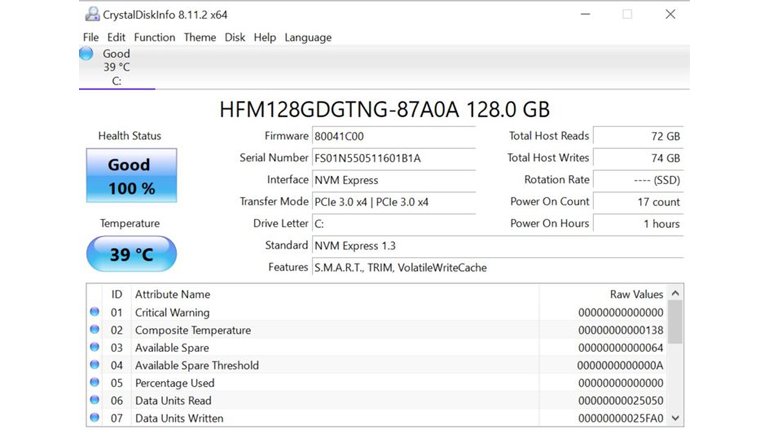This screenshot has width=770, height=434.
Task: Select the Available Spare attribute name in row 03
Action: [x=172, y=348]
